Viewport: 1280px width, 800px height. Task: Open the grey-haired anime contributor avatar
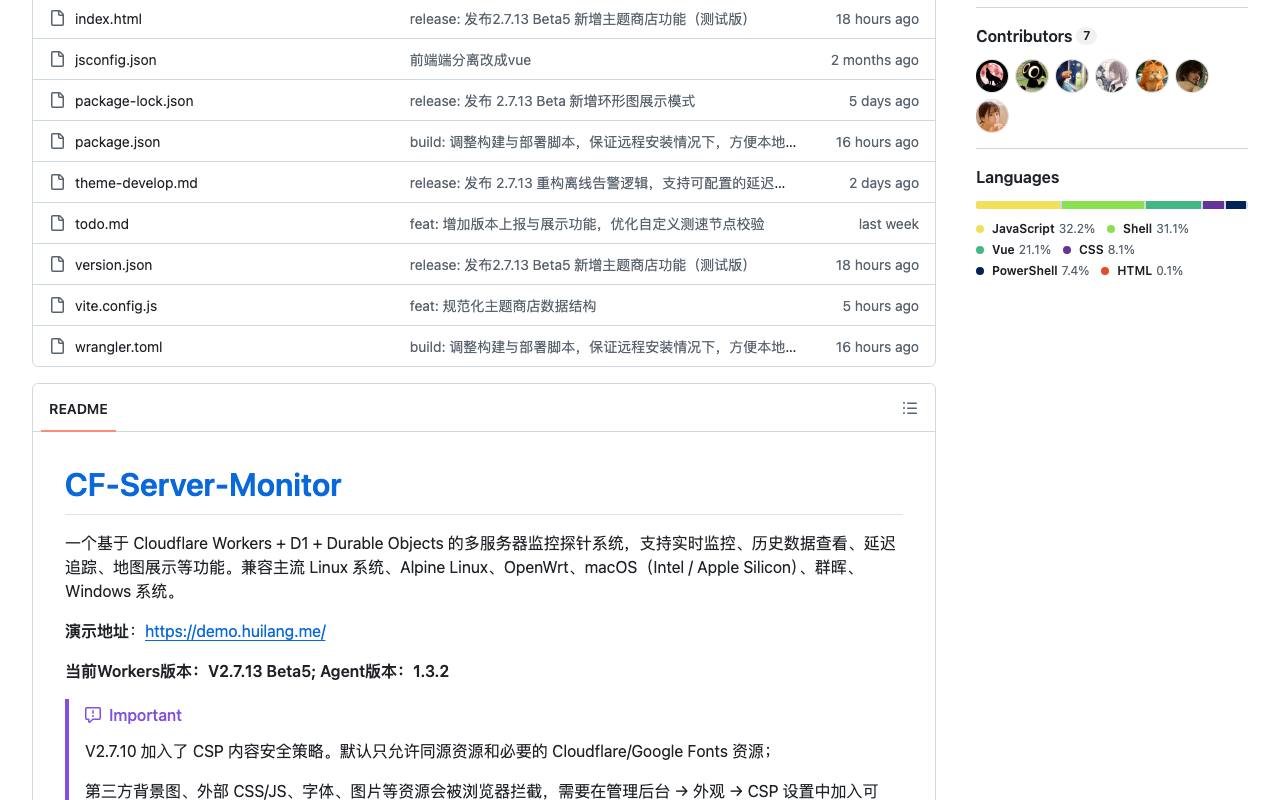point(1112,76)
